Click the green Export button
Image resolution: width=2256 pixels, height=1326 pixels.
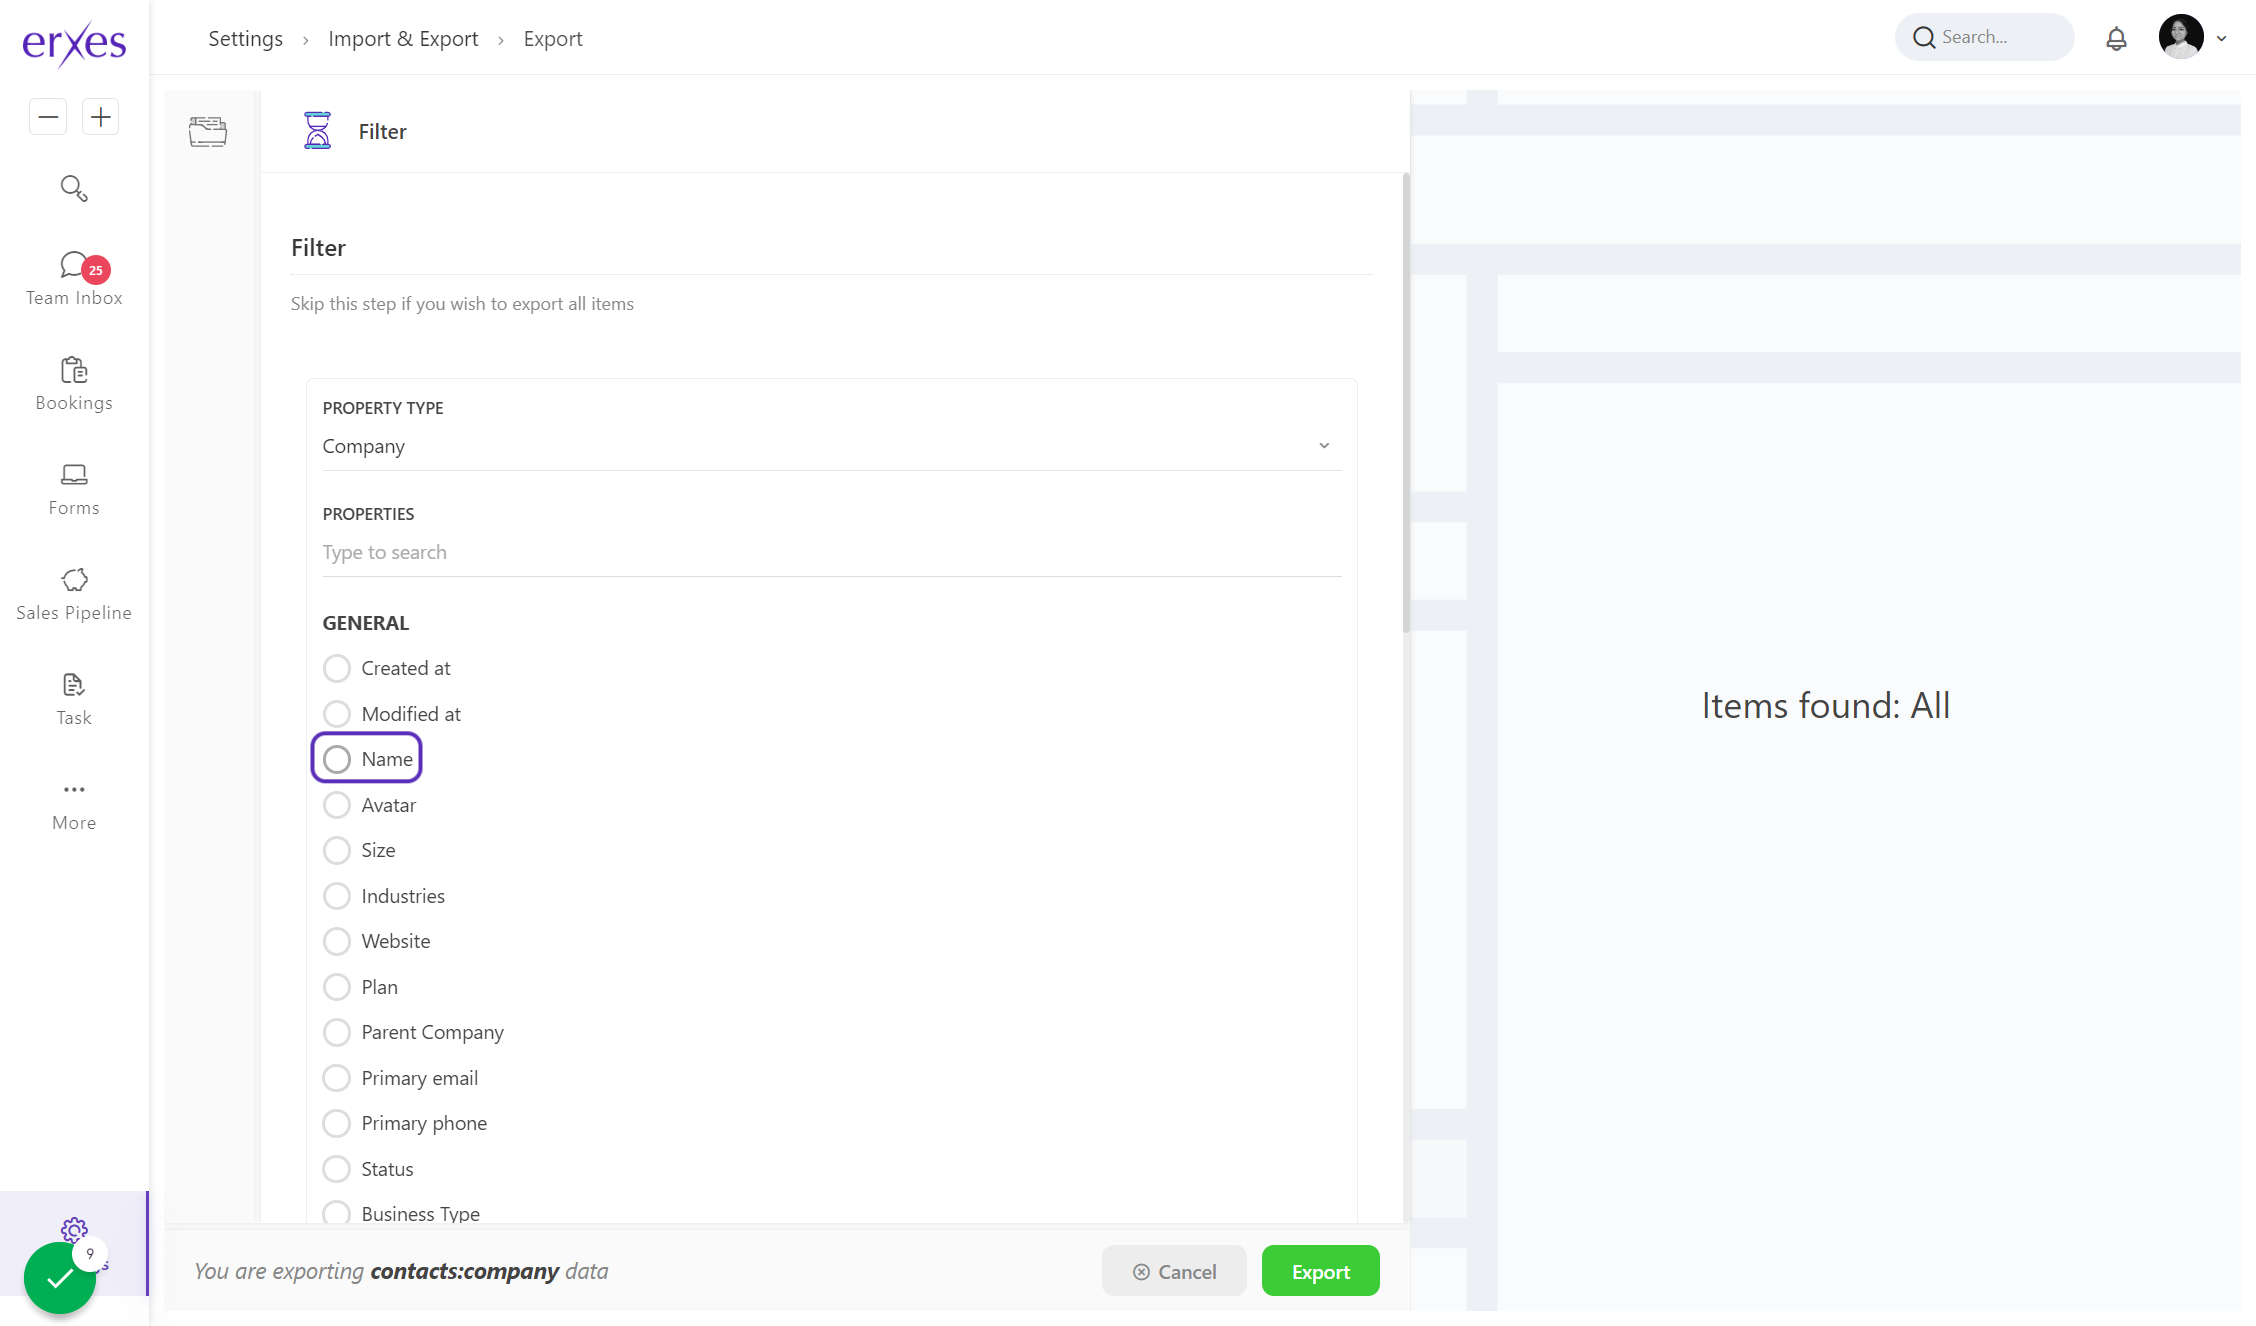(1320, 1271)
